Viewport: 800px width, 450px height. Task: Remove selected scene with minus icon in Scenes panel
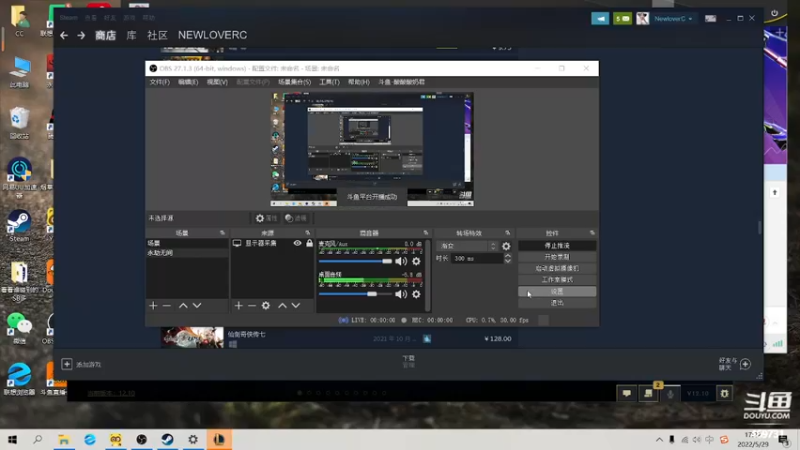coord(166,306)
